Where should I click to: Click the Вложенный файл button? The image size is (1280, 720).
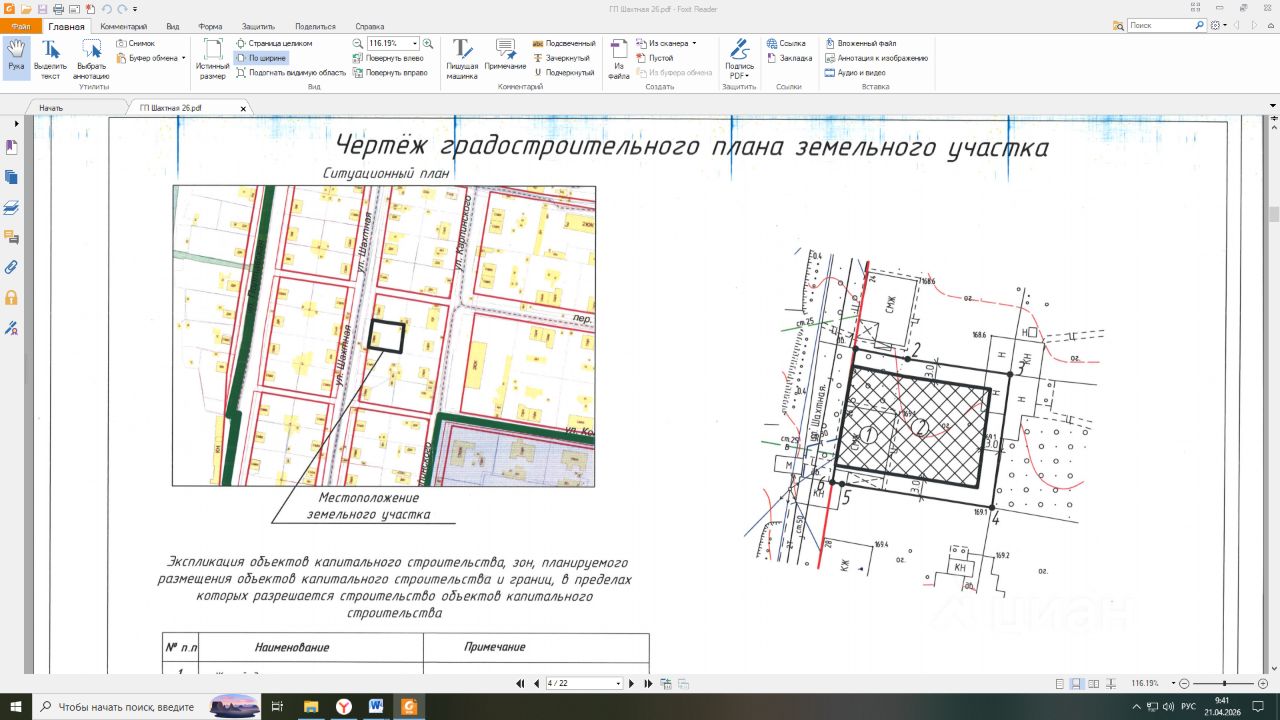click(860, 44)
